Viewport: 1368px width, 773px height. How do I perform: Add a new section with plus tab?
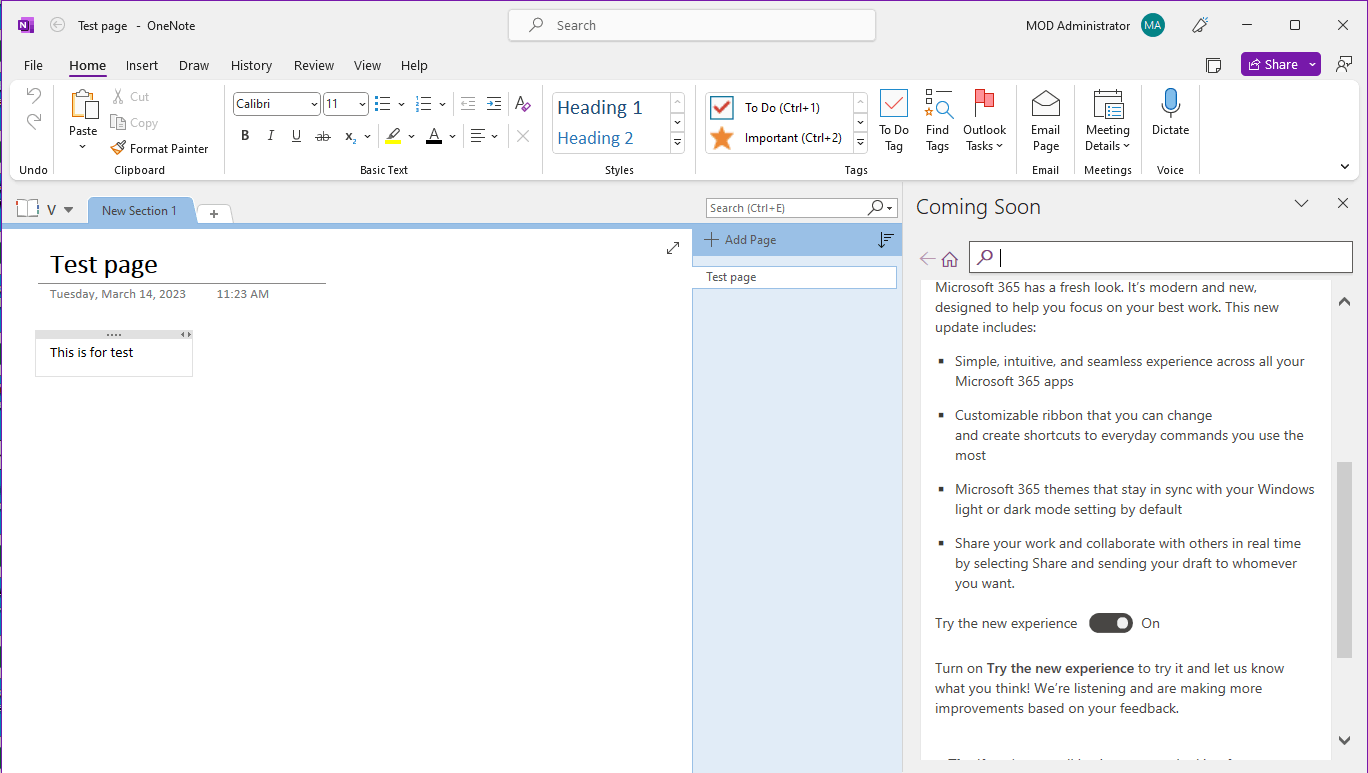click(214, 213)
